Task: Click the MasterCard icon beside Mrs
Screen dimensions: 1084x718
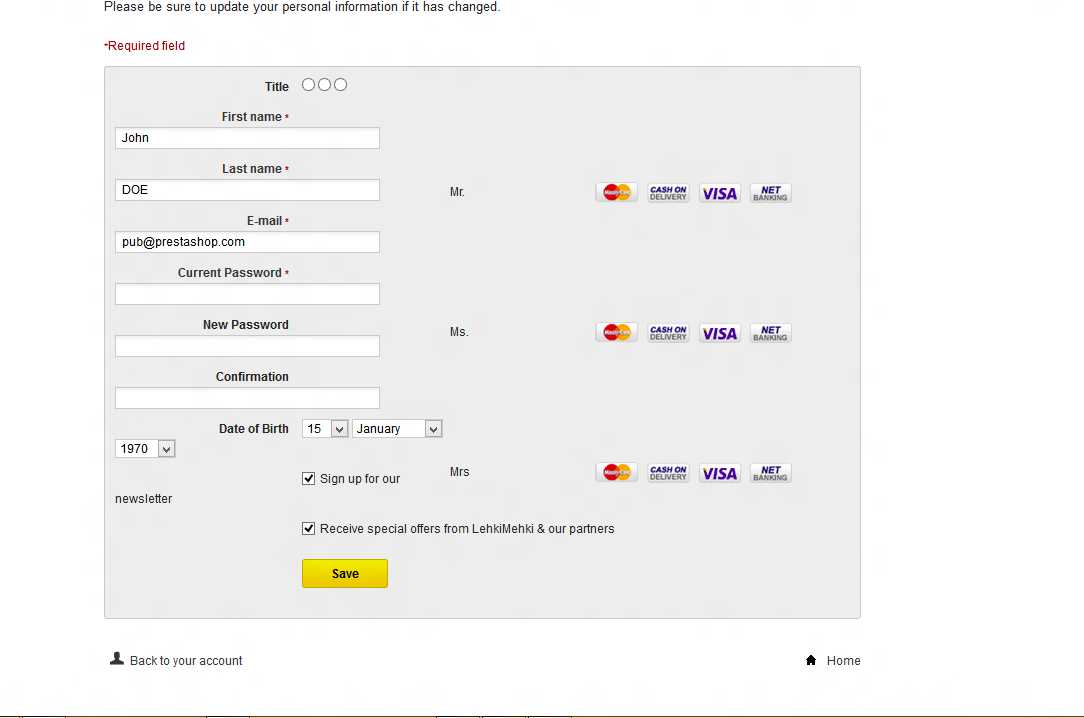Action: [616, 472]
